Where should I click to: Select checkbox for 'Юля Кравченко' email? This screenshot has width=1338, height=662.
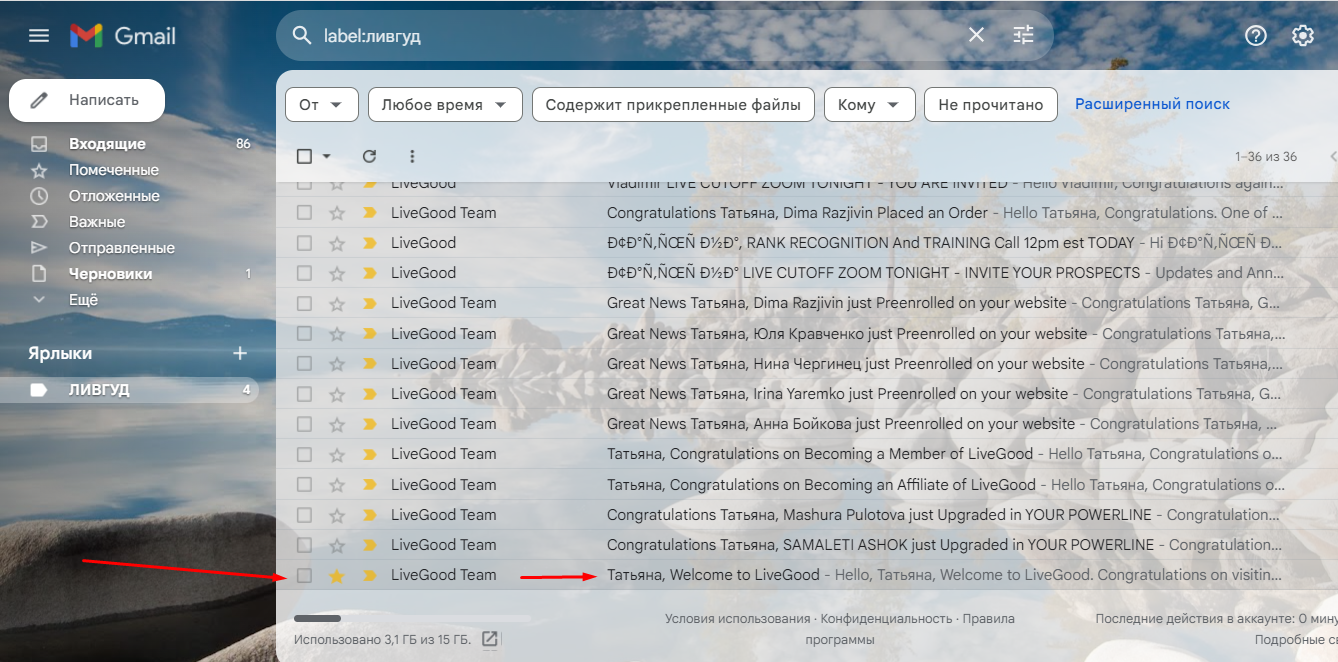coord(304,334)
